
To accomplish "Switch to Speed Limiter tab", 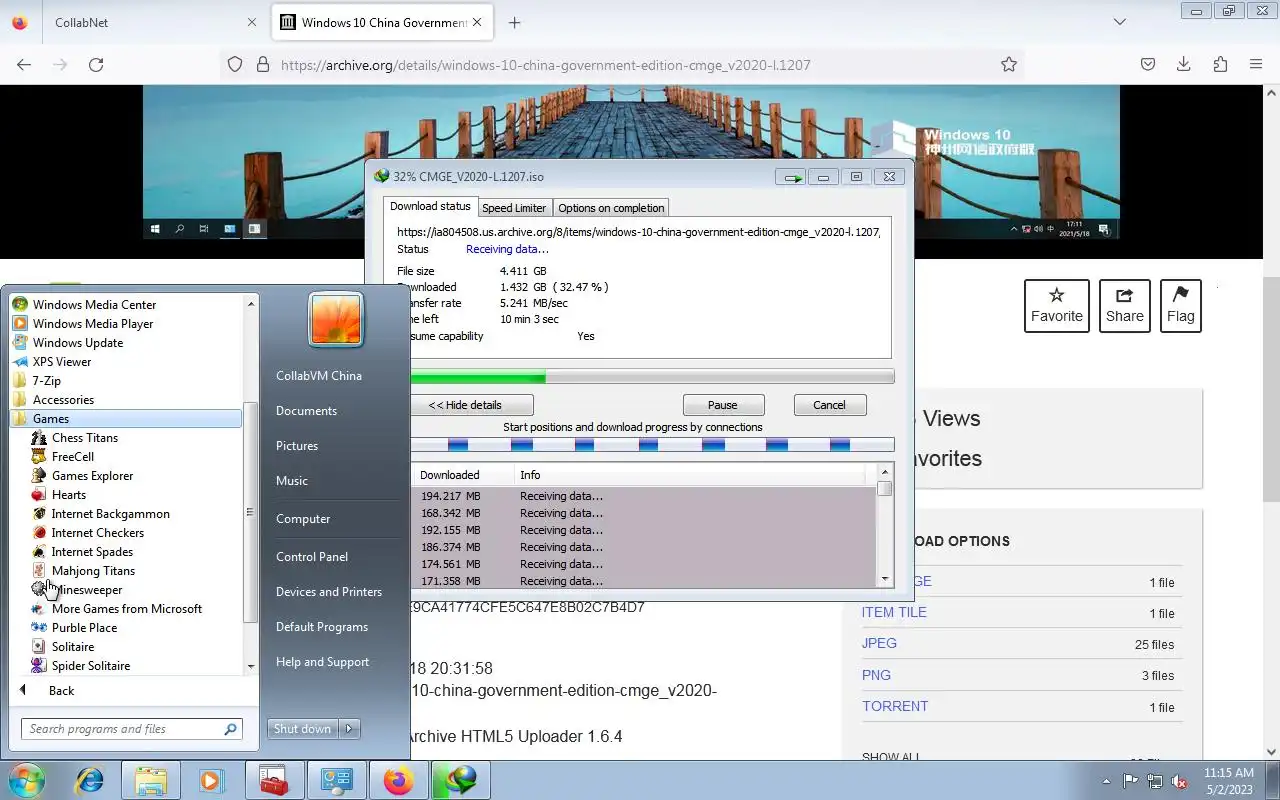I will point(514,208).
